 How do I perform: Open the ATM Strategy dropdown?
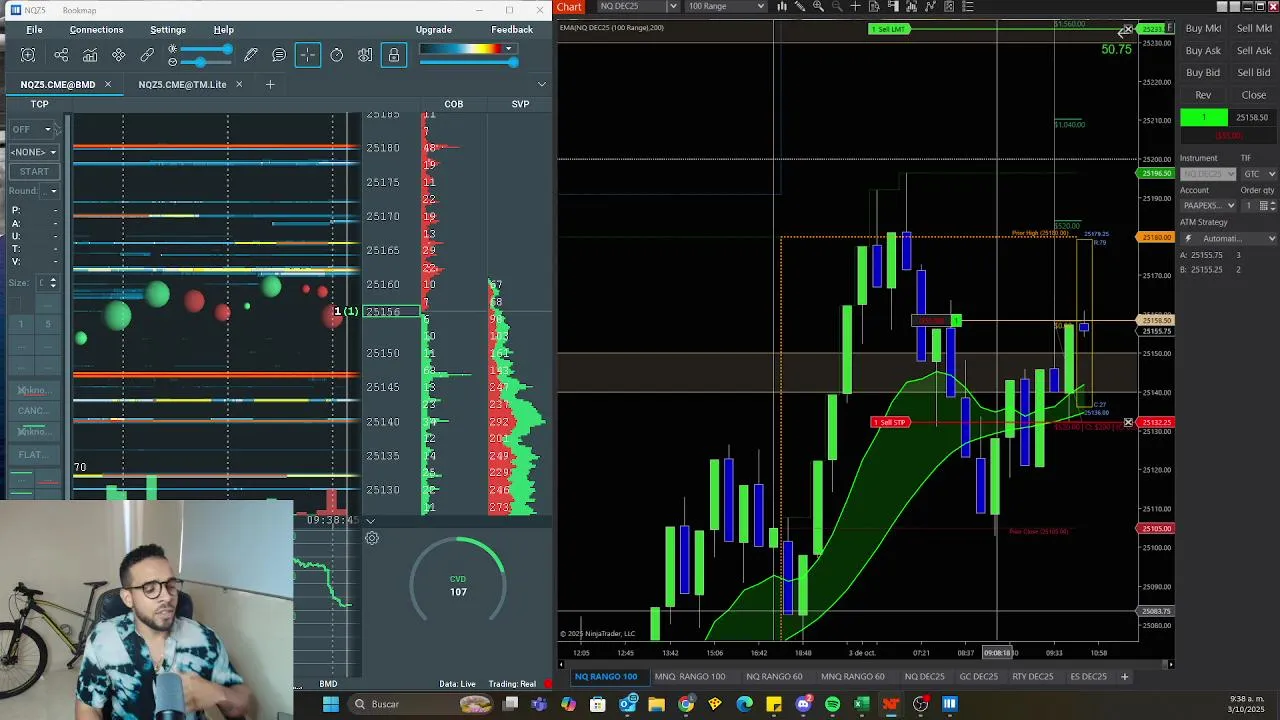tap(1229, 239)
